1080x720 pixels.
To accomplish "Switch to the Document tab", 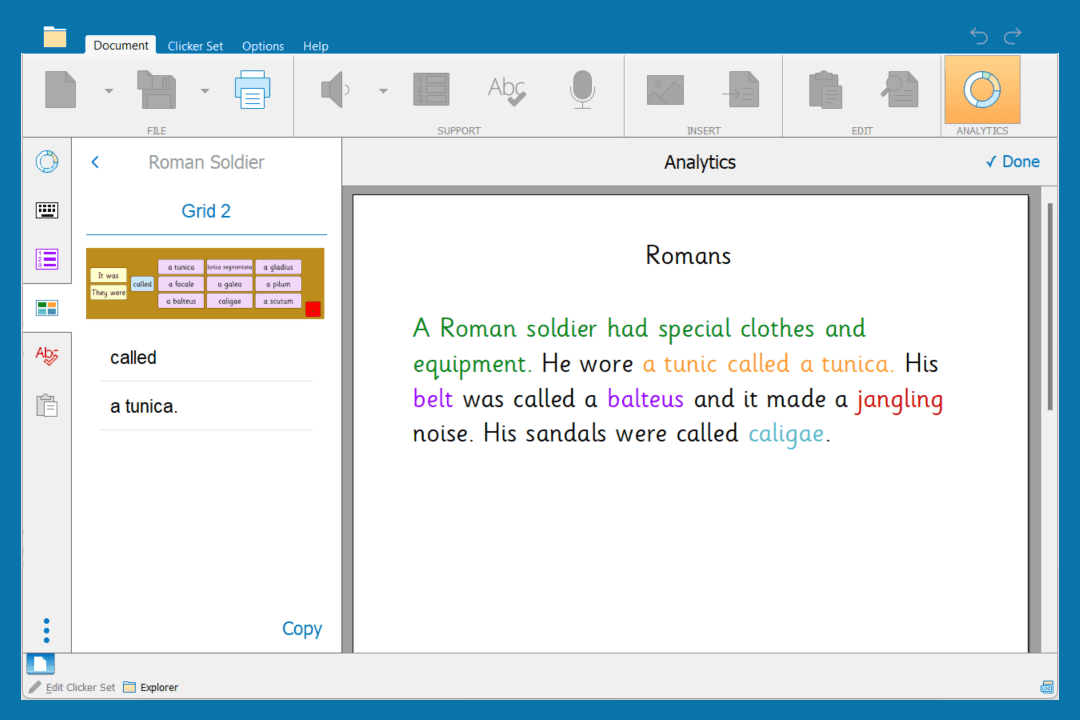I will tap(121, 45).
